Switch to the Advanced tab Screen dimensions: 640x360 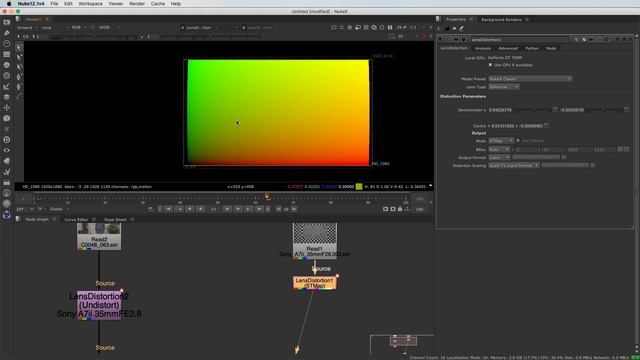(x=508, y=48)
